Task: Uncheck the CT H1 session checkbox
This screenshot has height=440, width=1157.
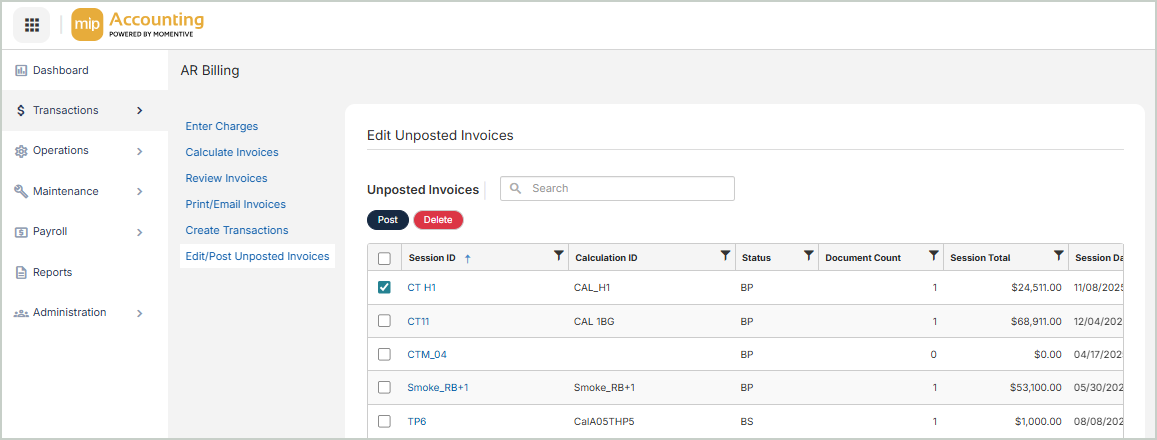Action: point(384,287)
